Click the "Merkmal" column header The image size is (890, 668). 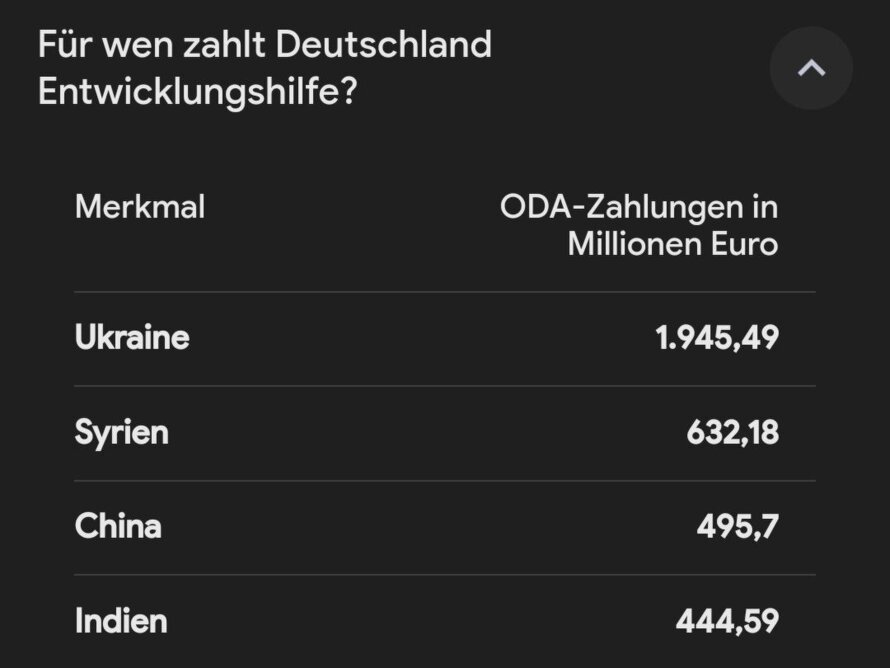140,207
